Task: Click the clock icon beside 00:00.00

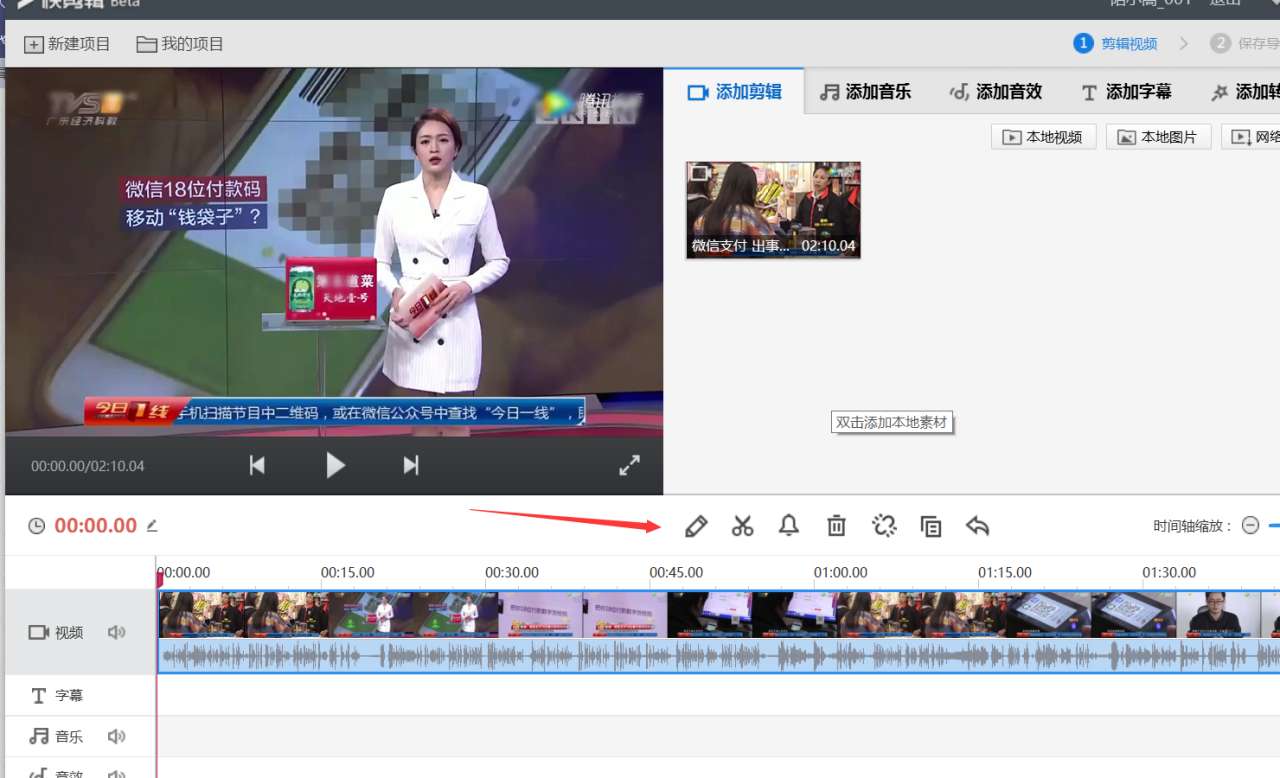Action: coord(37,526)
